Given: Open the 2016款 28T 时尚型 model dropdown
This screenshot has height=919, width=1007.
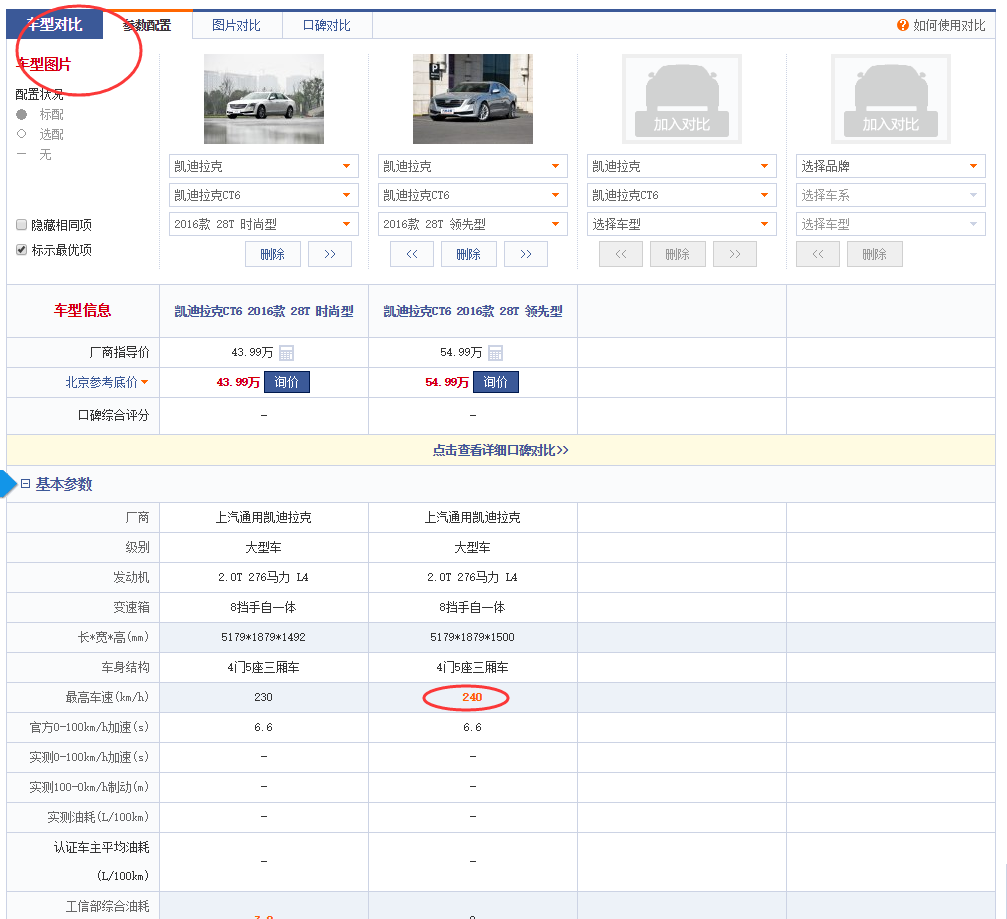Looking at the screenshot, I should [263, 224].
